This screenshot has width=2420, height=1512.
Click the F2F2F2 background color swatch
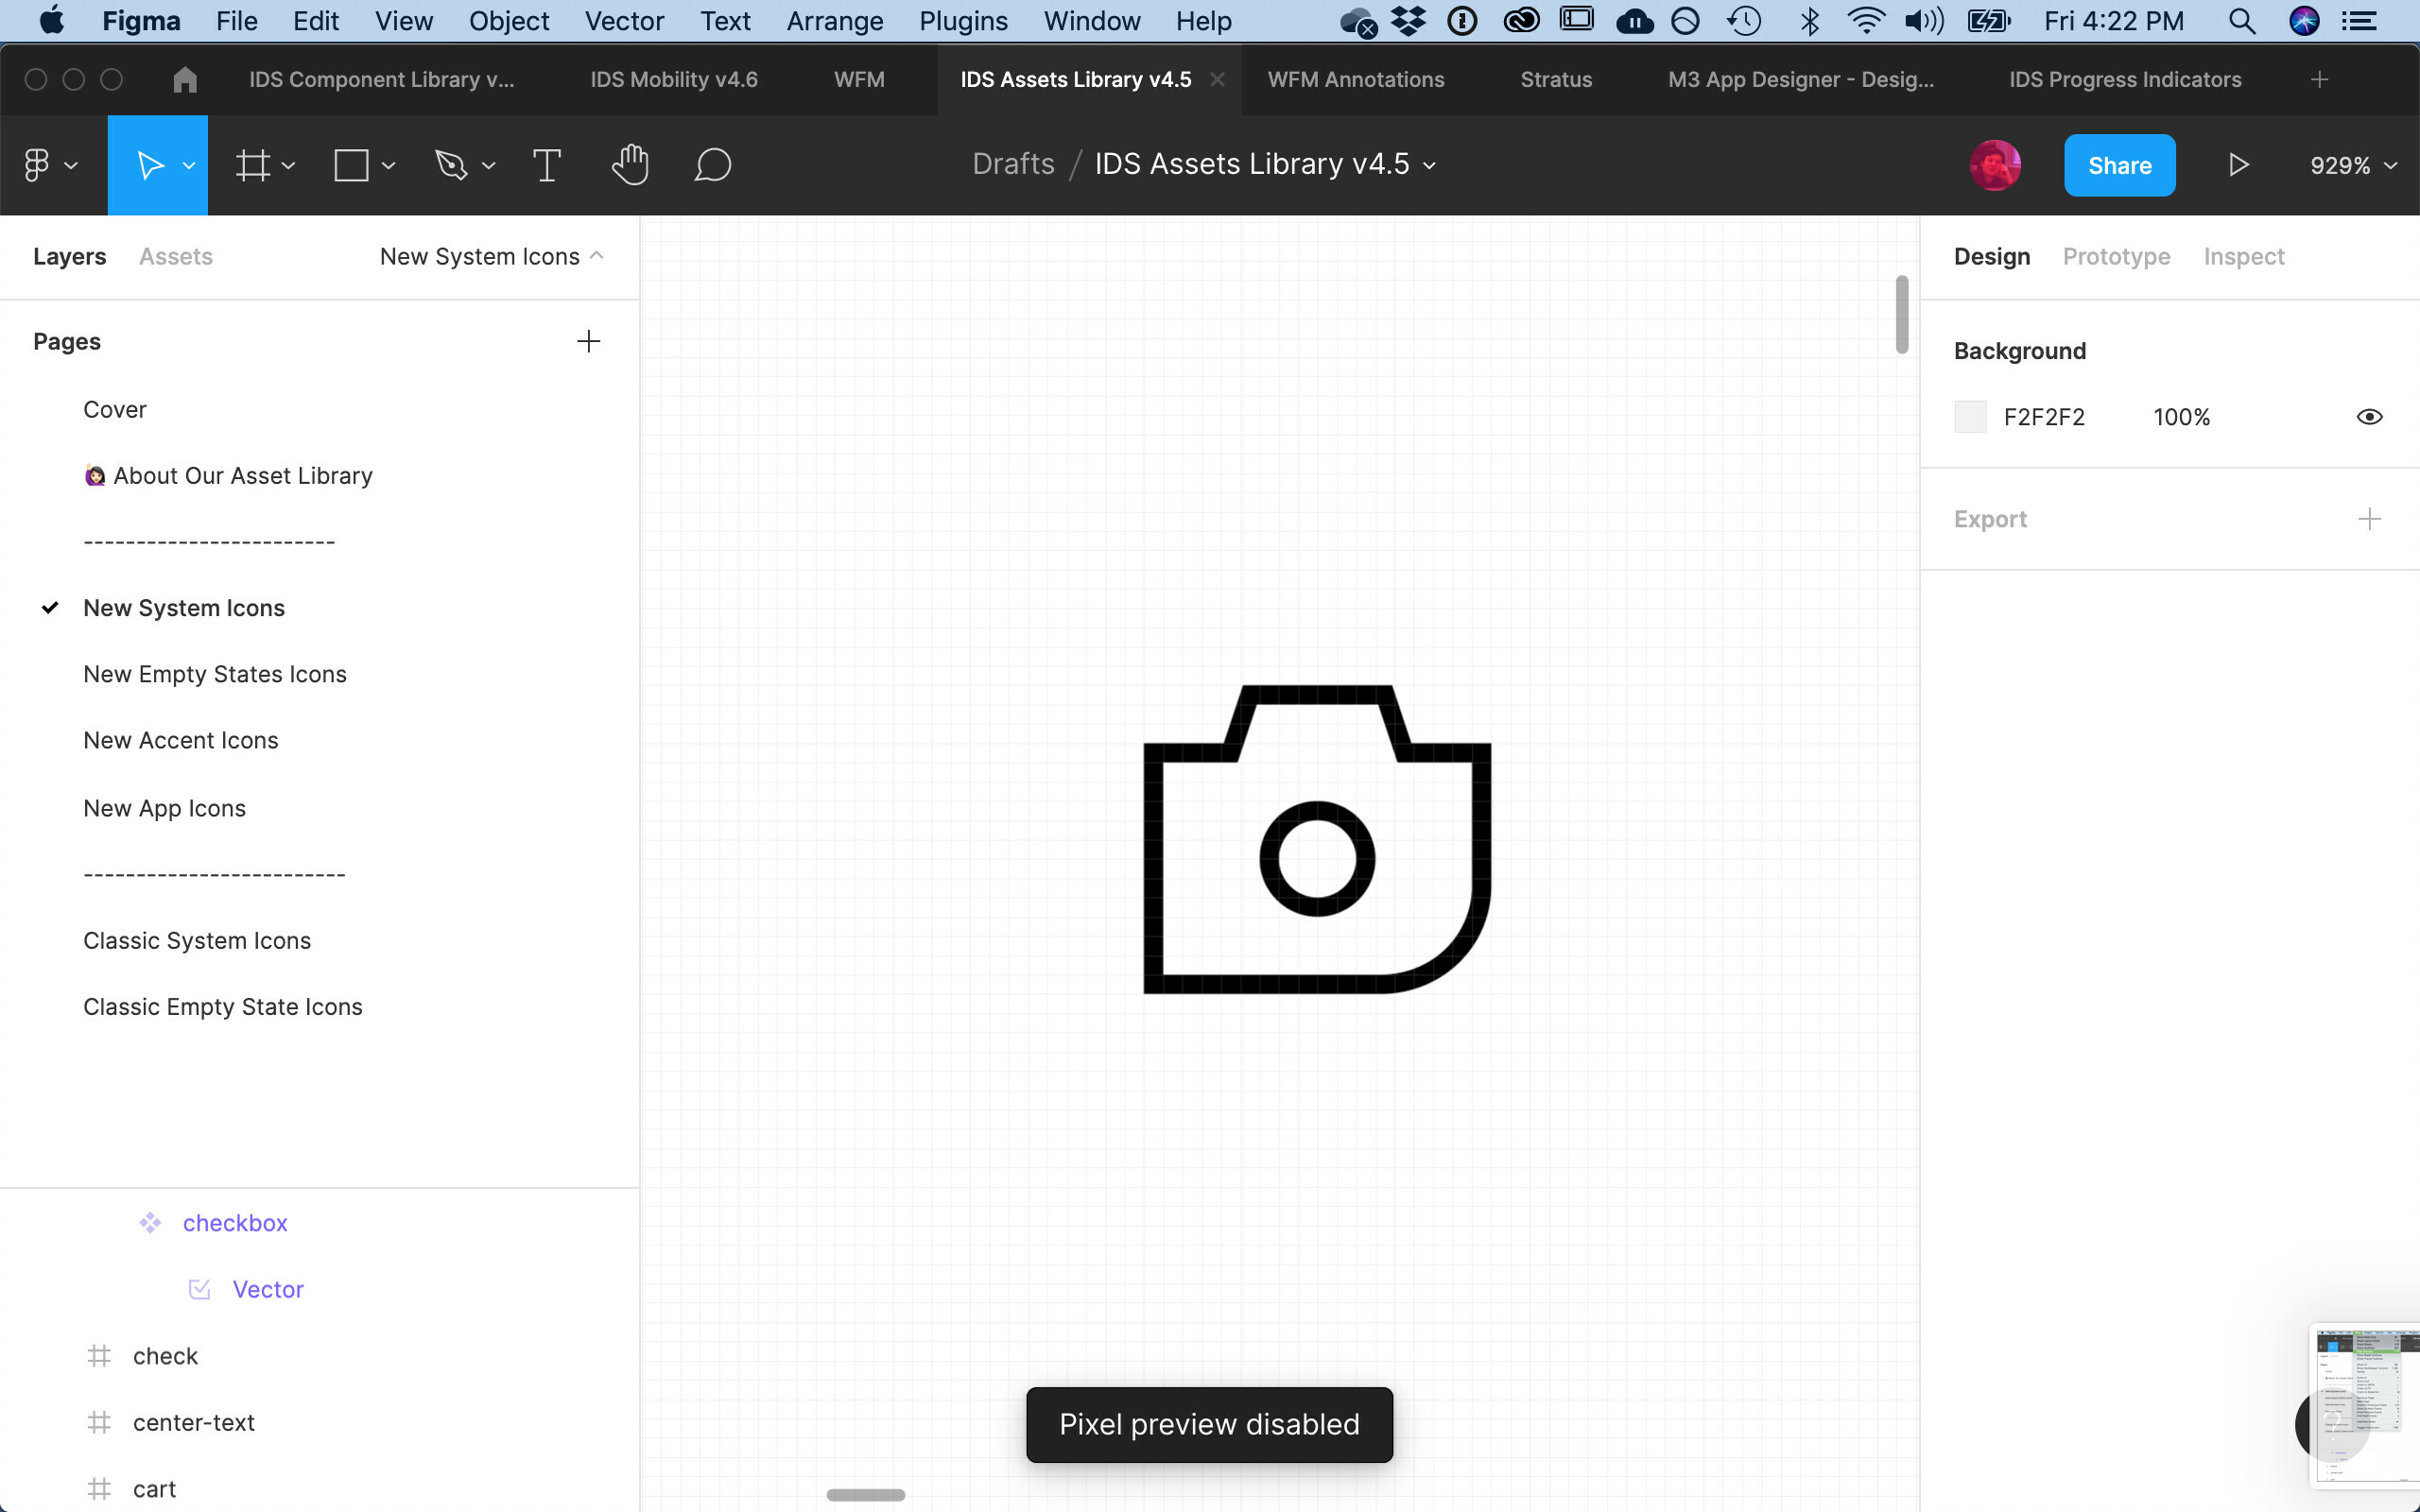[1970, 417]
